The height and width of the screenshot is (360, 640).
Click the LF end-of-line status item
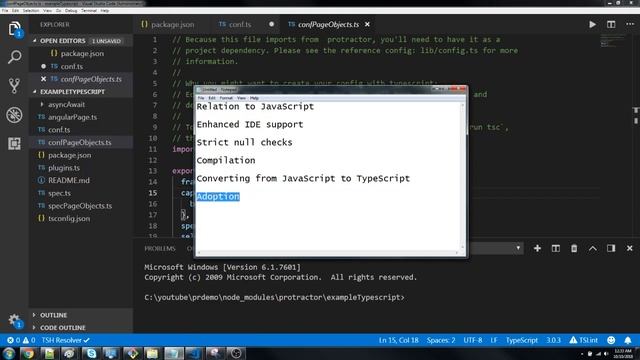(x=494, y=340)
